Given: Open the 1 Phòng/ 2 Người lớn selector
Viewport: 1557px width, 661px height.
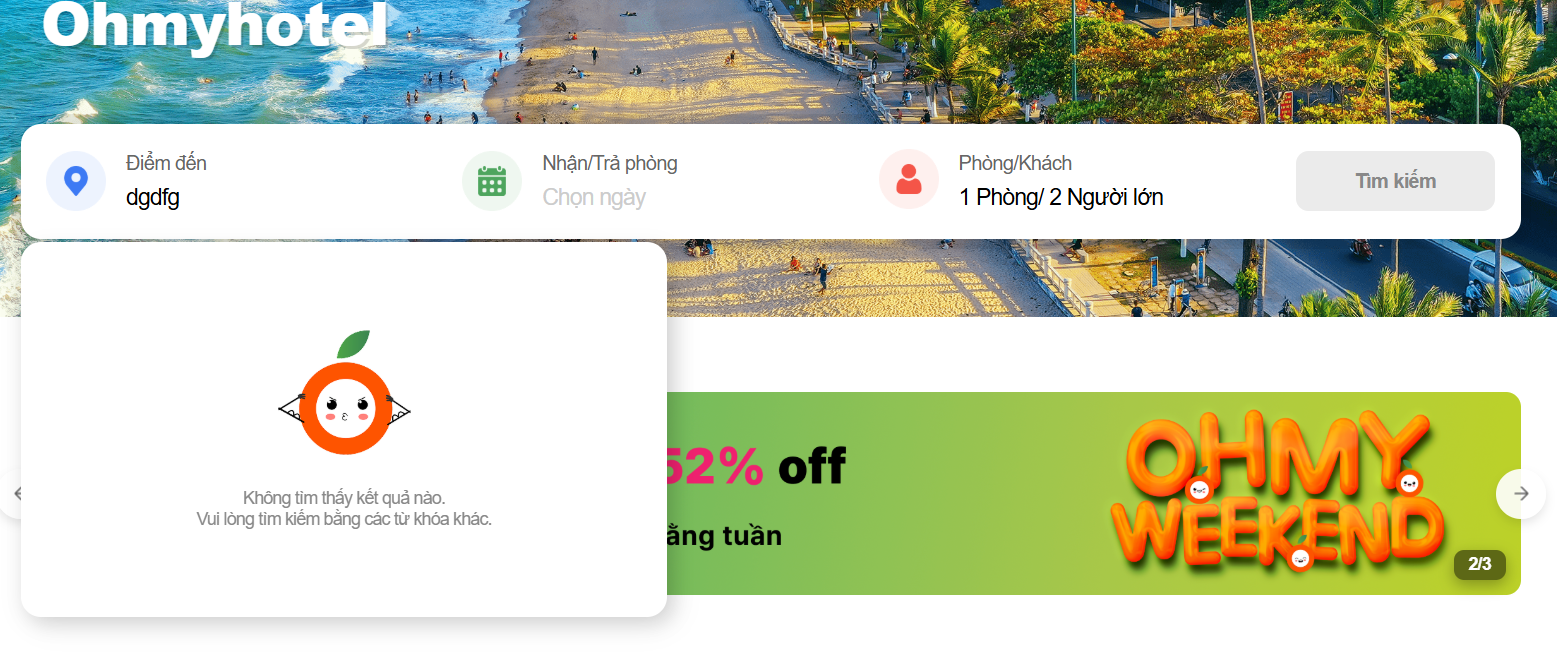Looking at the screenshot, I should (x=1061, y=197).
